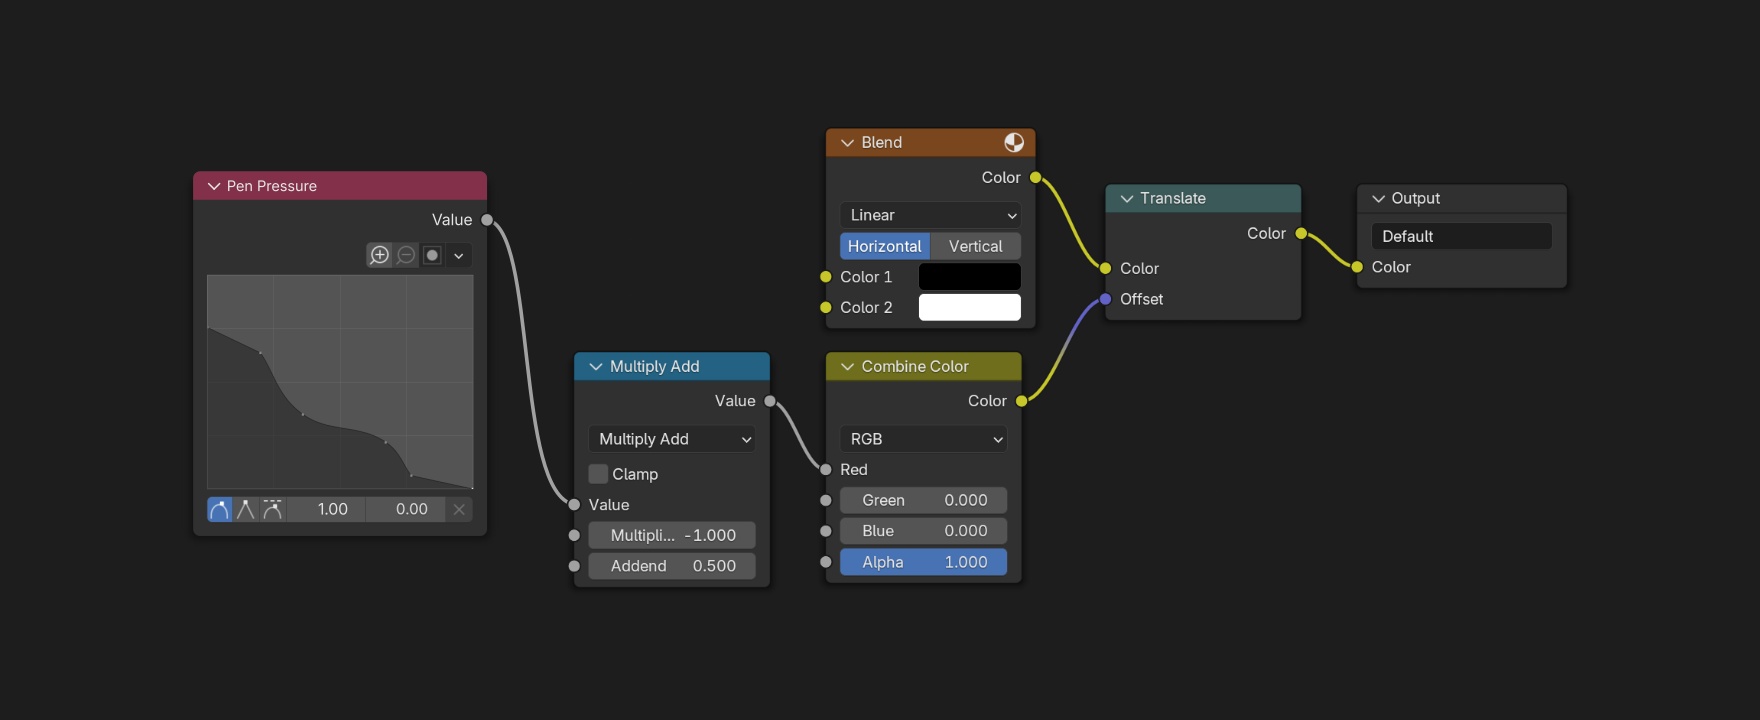This screenshot has width=1760, height=720.
Task: Select Vertical blend direction
Action: pos(976,246)
